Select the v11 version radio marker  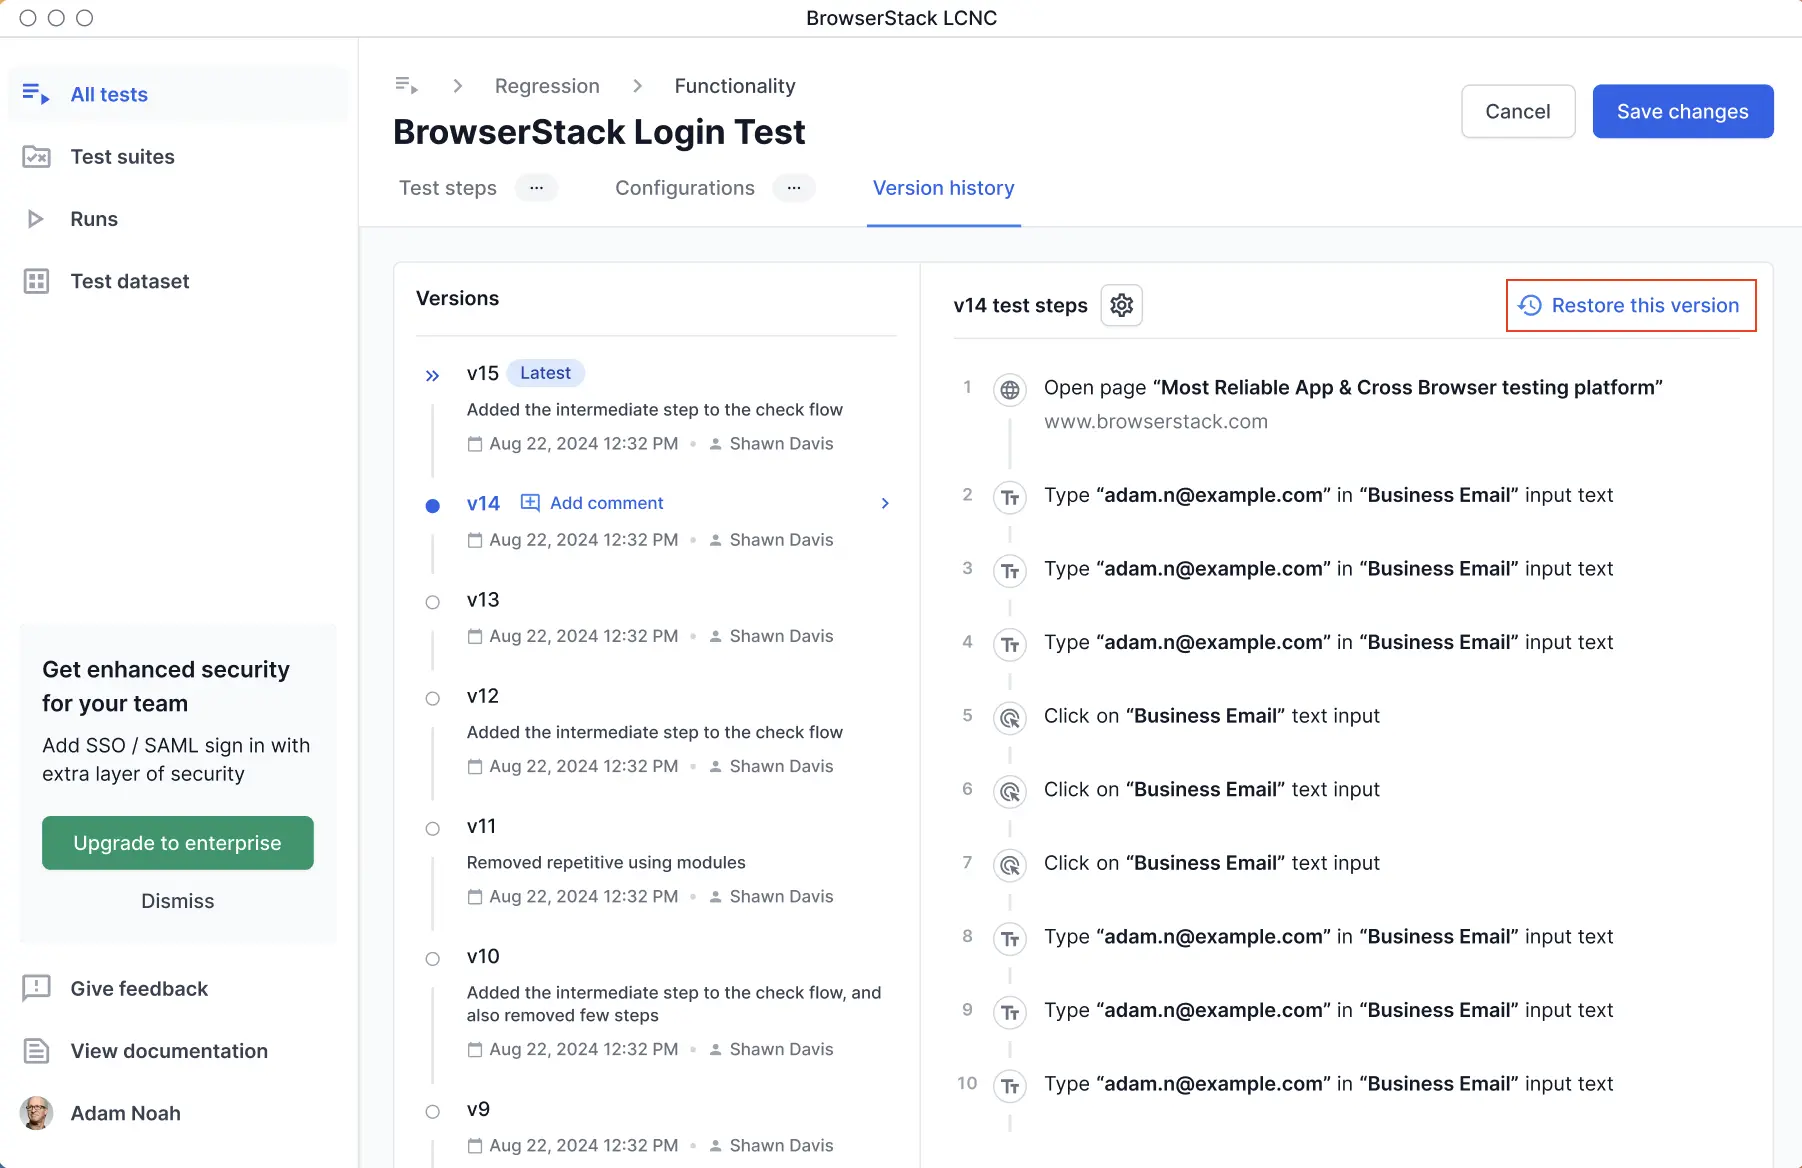click(x=432, y=828)
